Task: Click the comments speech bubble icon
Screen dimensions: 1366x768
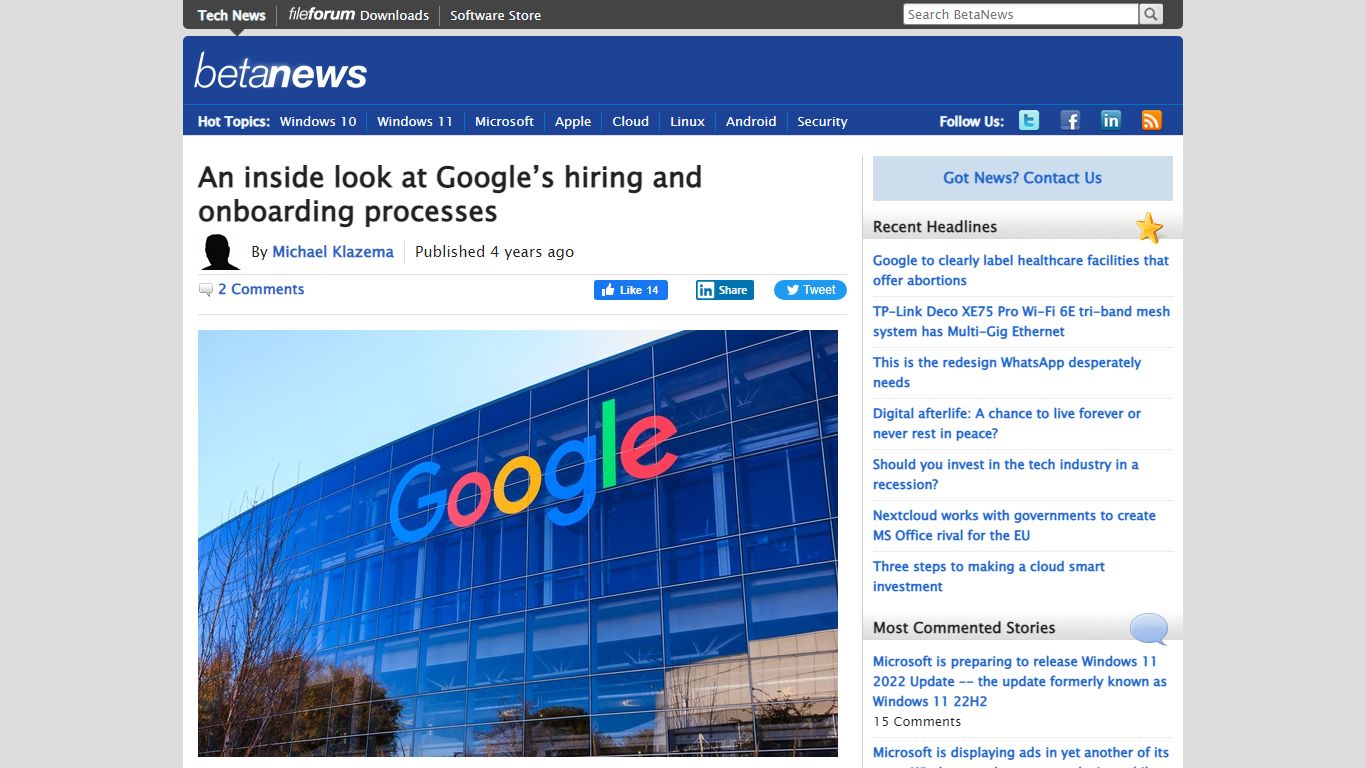Action: pyautogui.click(x=206, y=290)
